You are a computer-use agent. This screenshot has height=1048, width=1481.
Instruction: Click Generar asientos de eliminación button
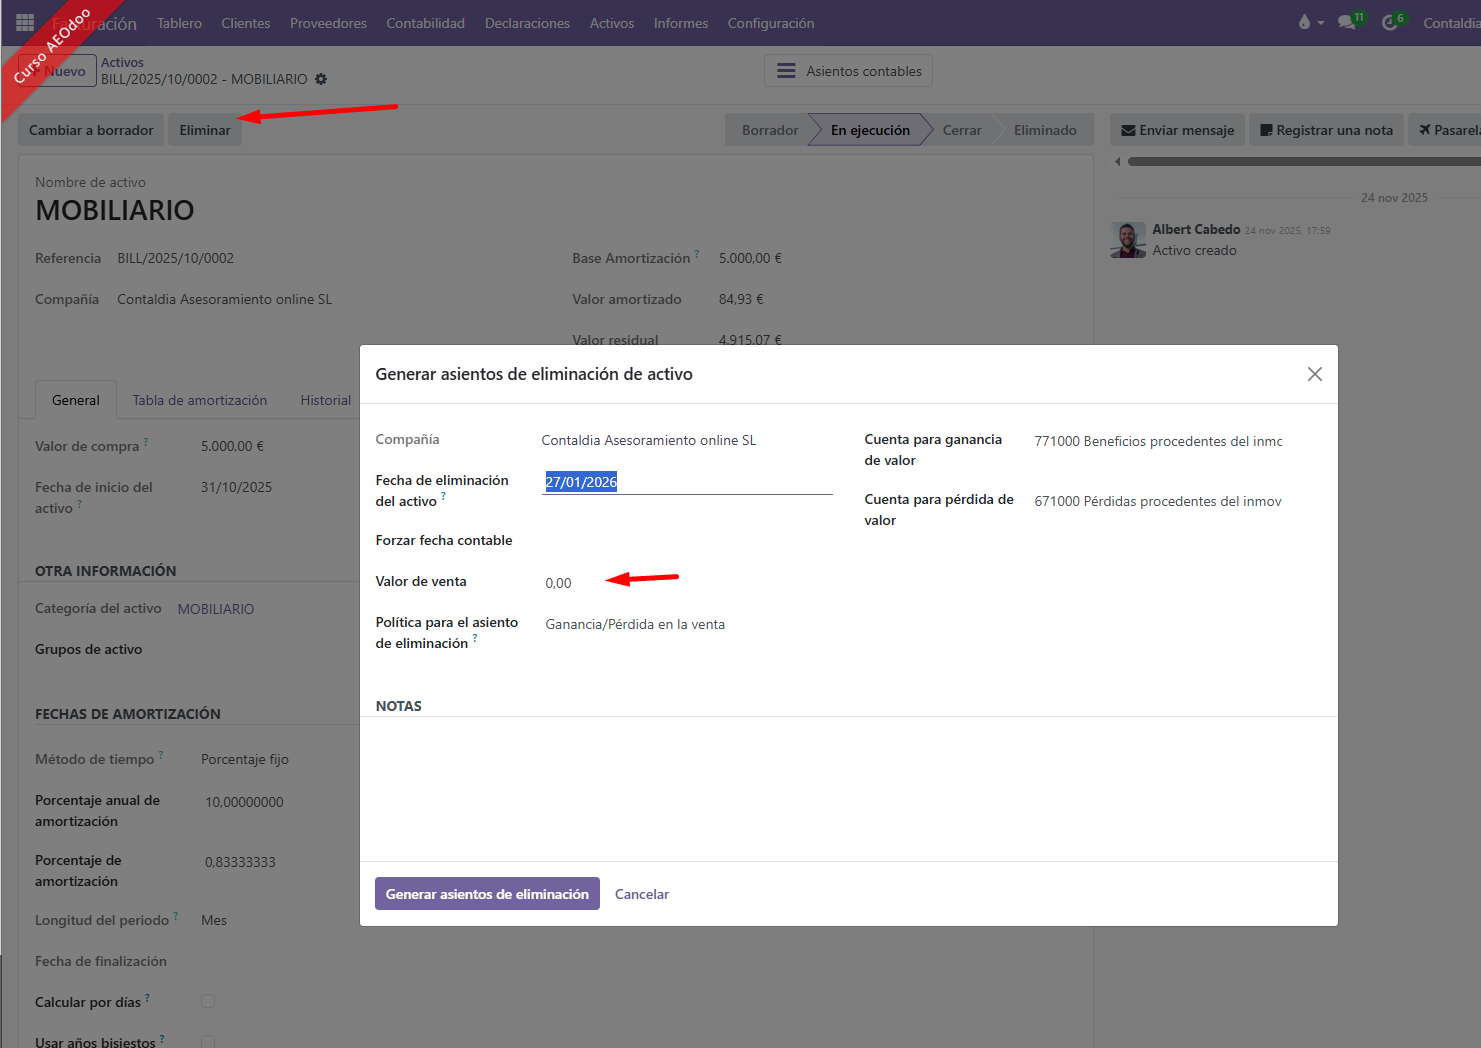(487, 894)
